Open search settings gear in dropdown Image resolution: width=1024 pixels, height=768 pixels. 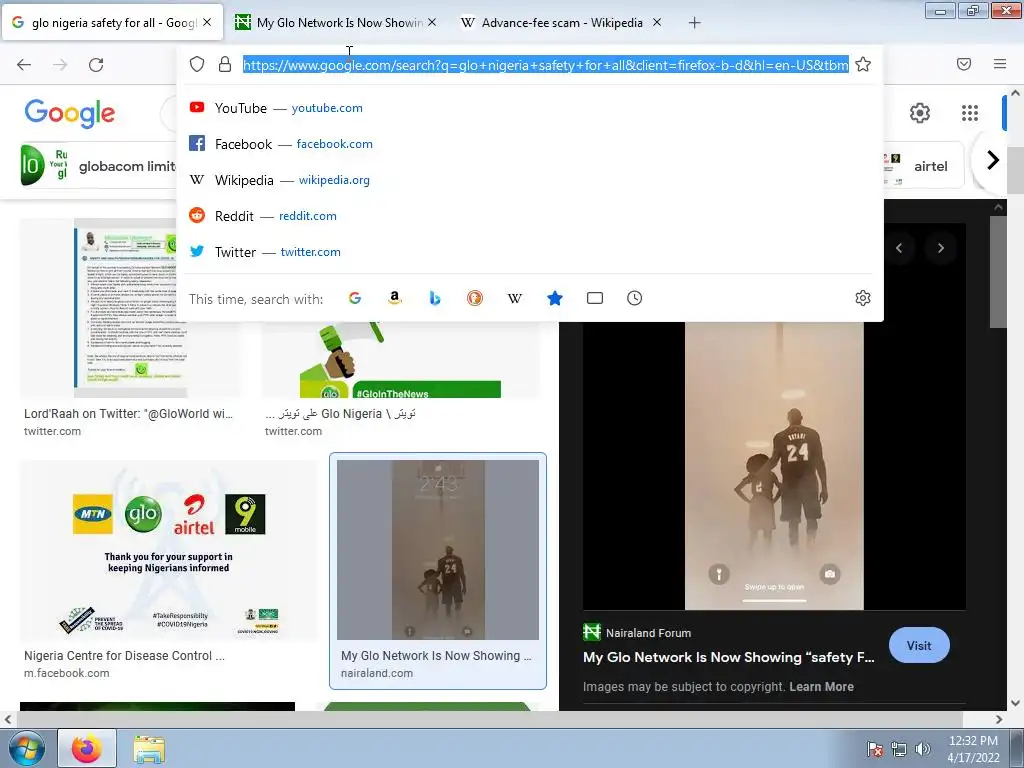[863, 298]
